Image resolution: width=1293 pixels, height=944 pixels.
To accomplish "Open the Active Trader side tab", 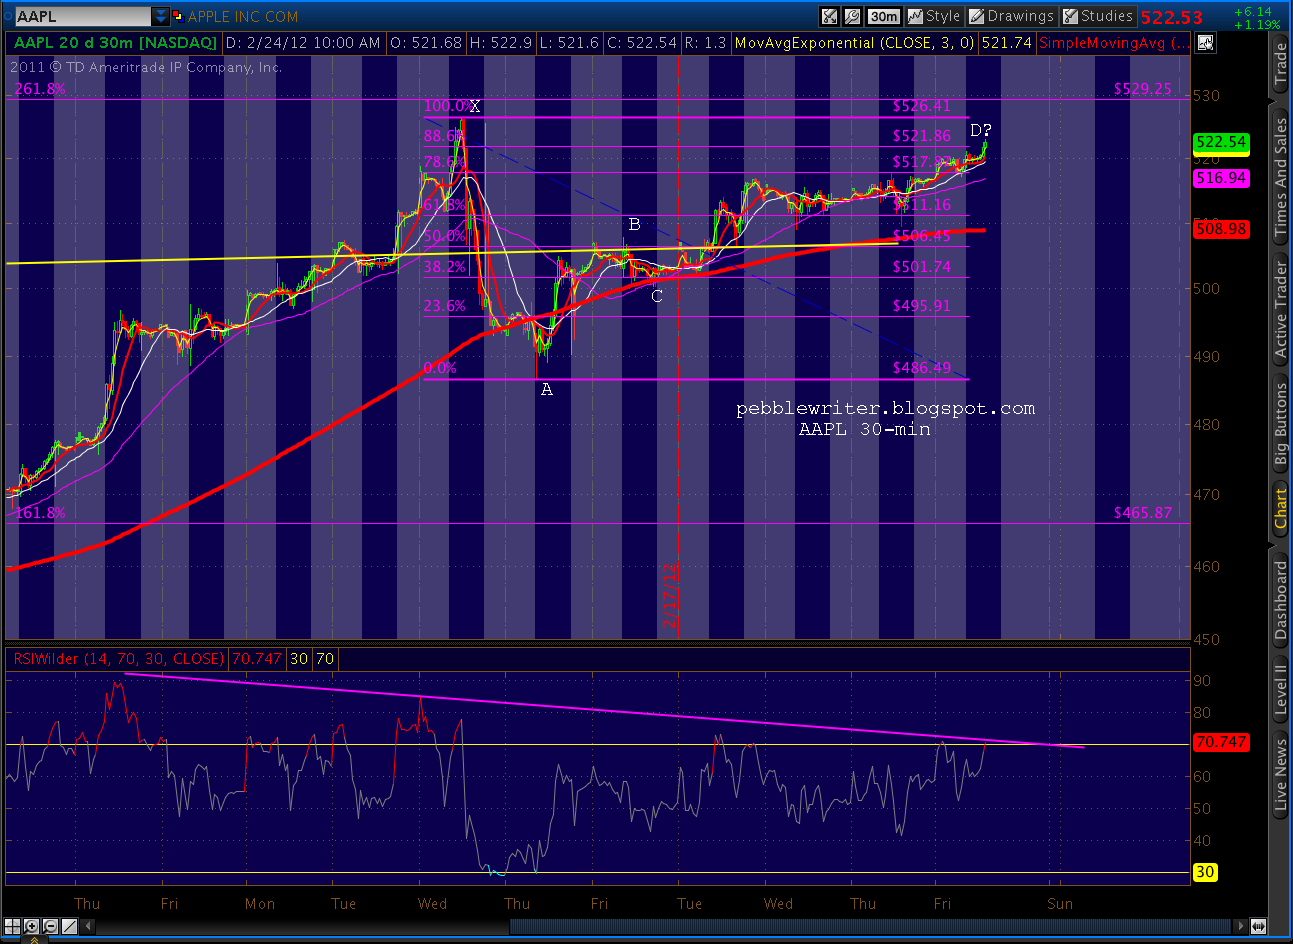I will (1280, 308).
